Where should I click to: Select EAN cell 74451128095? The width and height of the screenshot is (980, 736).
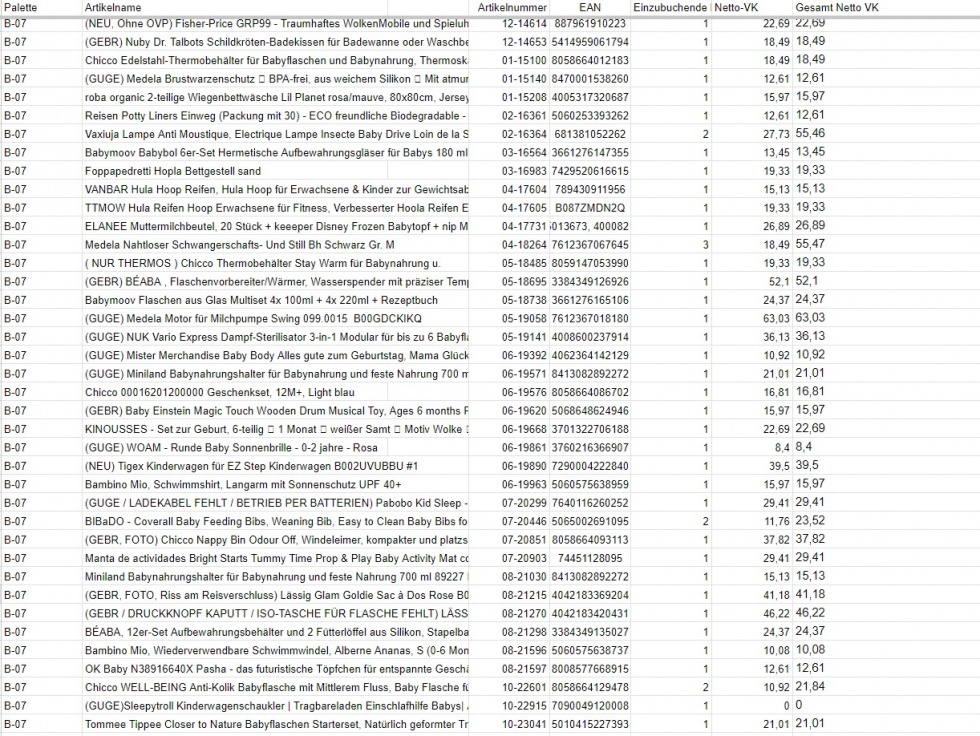tap(589, 558)
